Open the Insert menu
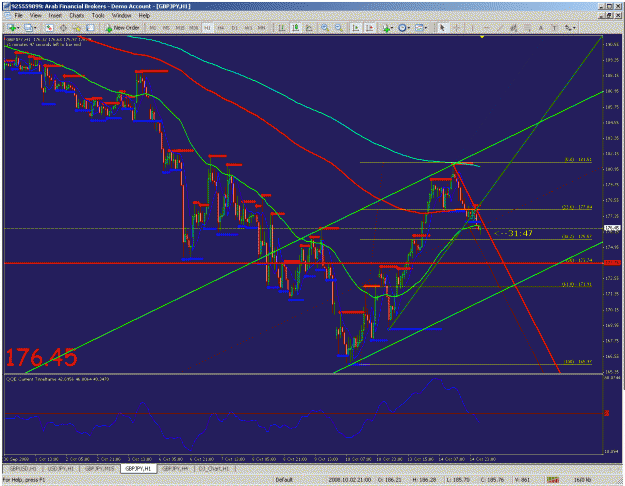Screen dimensions: 625x486 tap(55, 16)
